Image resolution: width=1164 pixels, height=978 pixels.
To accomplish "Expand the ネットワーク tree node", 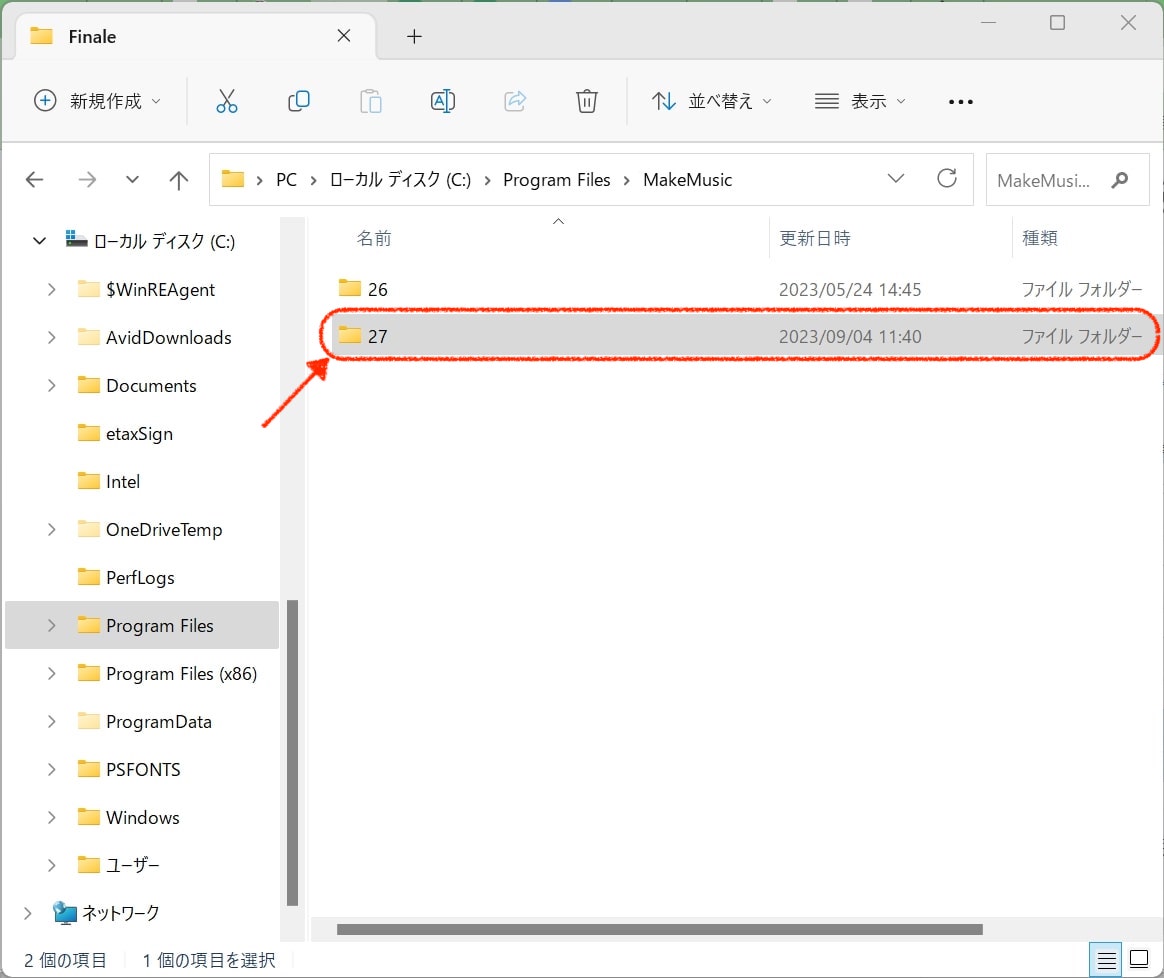I will tap(27, 913).
